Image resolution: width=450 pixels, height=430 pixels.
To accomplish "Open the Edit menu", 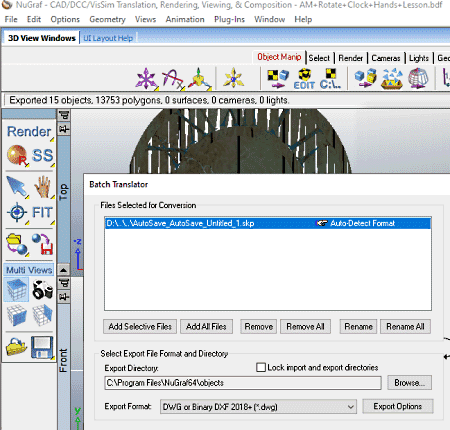I will click(34, 19).
